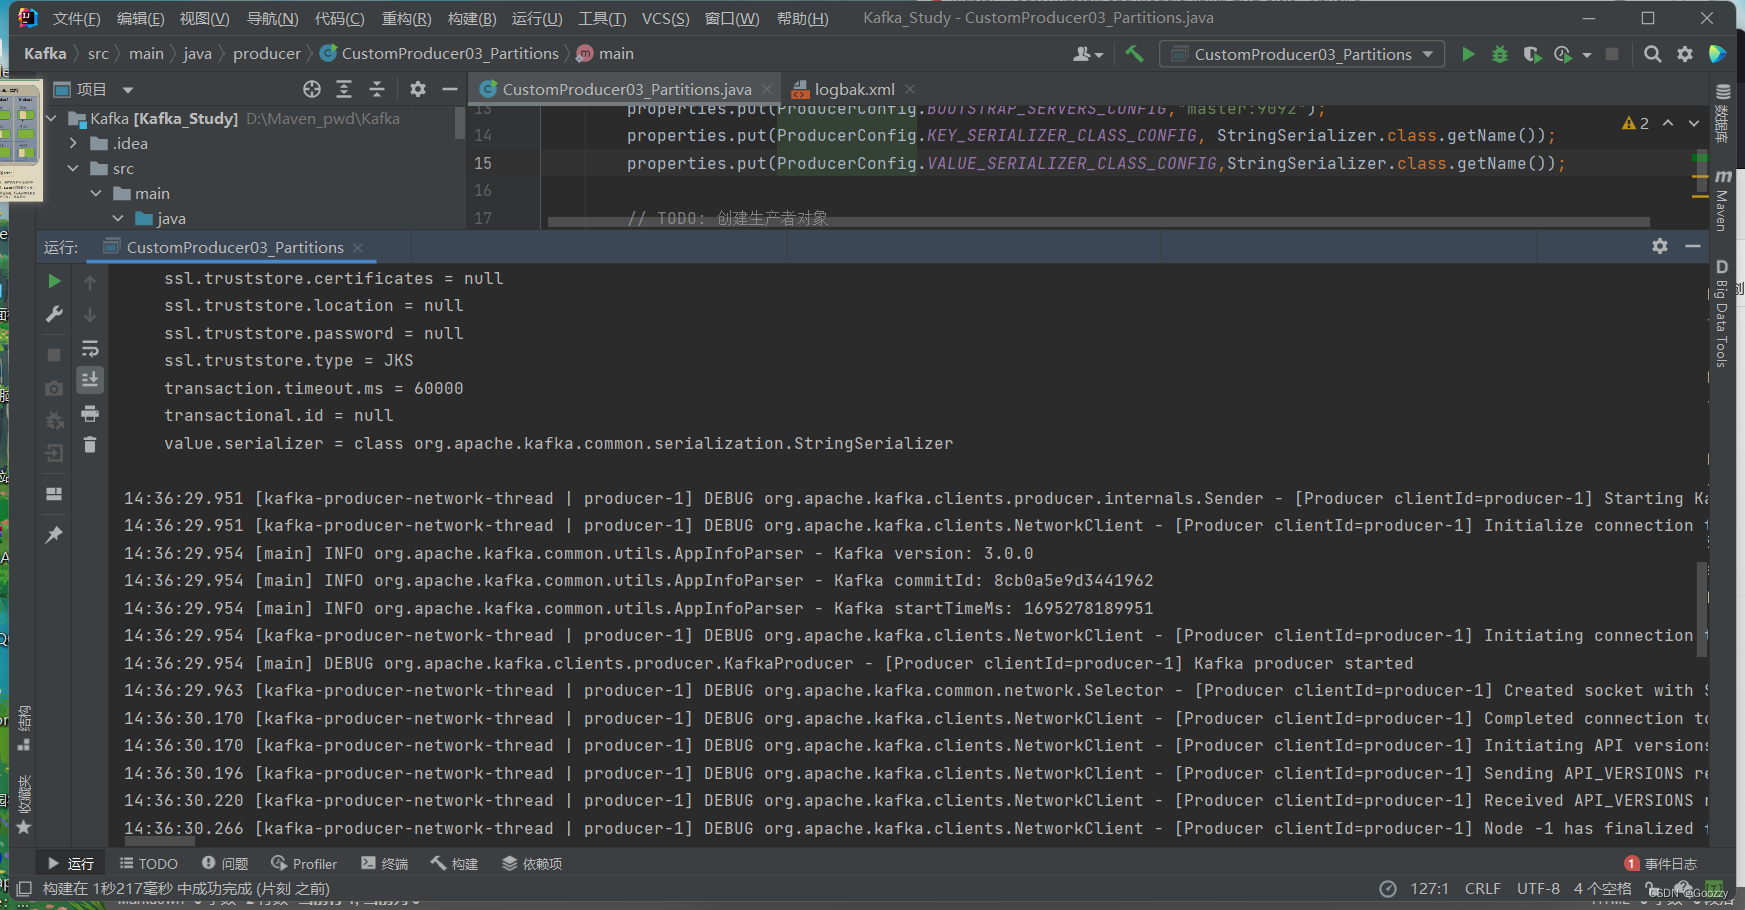
Task: Select opened file locate target icon in Project panel
Action: point(312,89)
